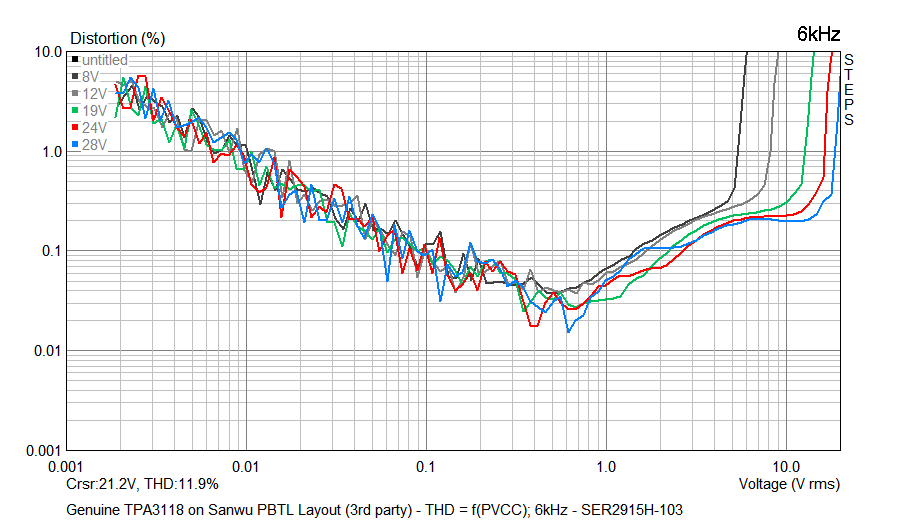Viewport: 906px width, 522px height.
Task: Select the green 19V legend square
Action: point(75,110)
